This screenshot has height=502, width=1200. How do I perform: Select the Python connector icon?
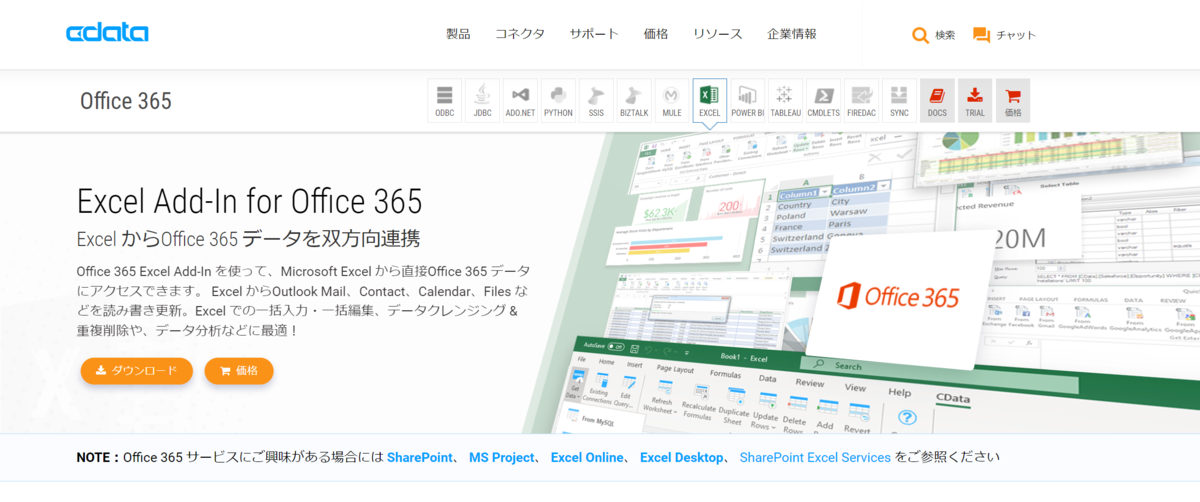click(558, 101)
